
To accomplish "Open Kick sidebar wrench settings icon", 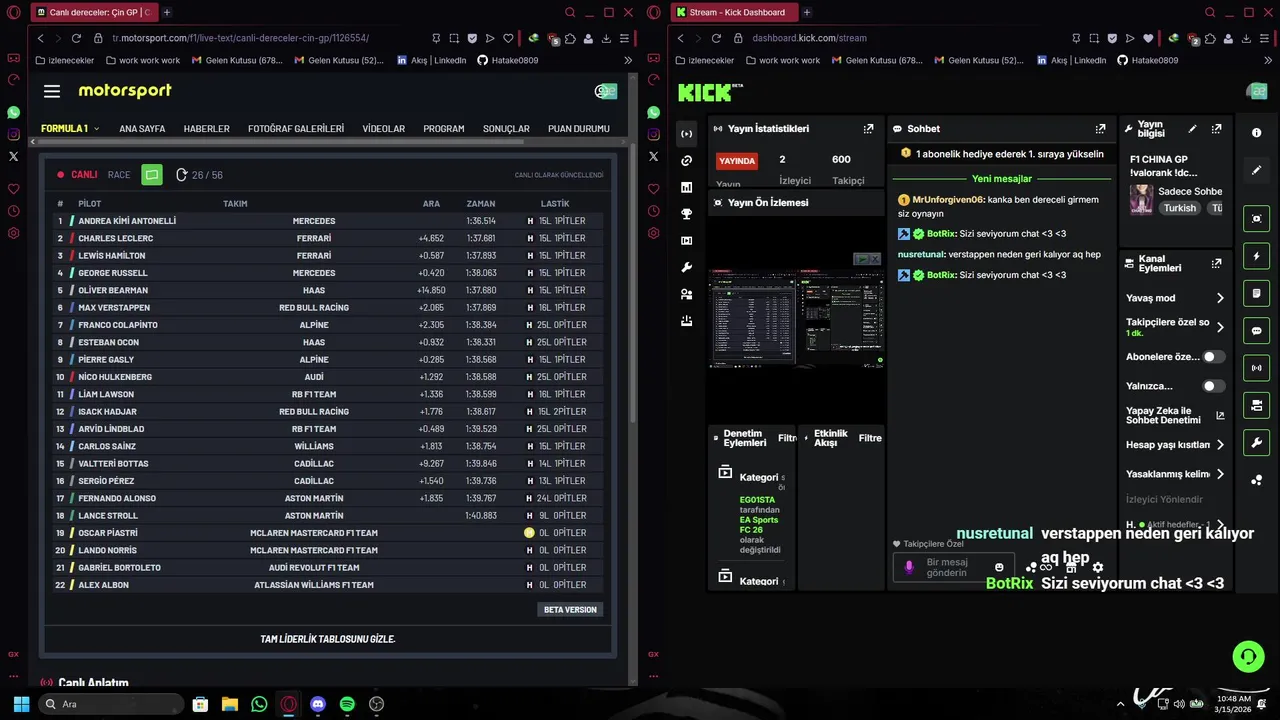I will point(686,267).
